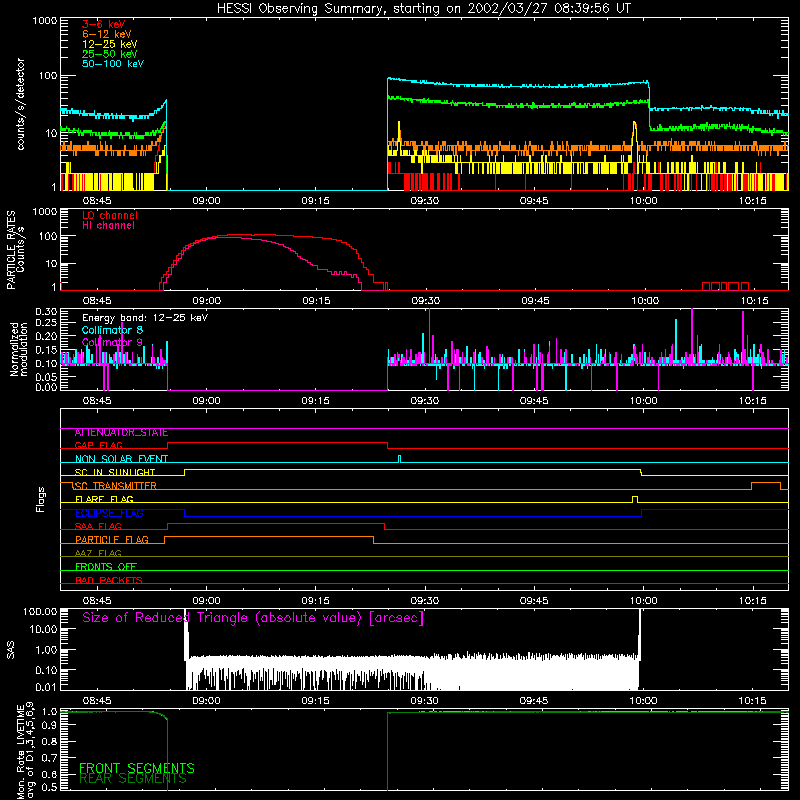
Task: Click the 100.00 tick on SAS y-axis
Action: click(40, 612)
